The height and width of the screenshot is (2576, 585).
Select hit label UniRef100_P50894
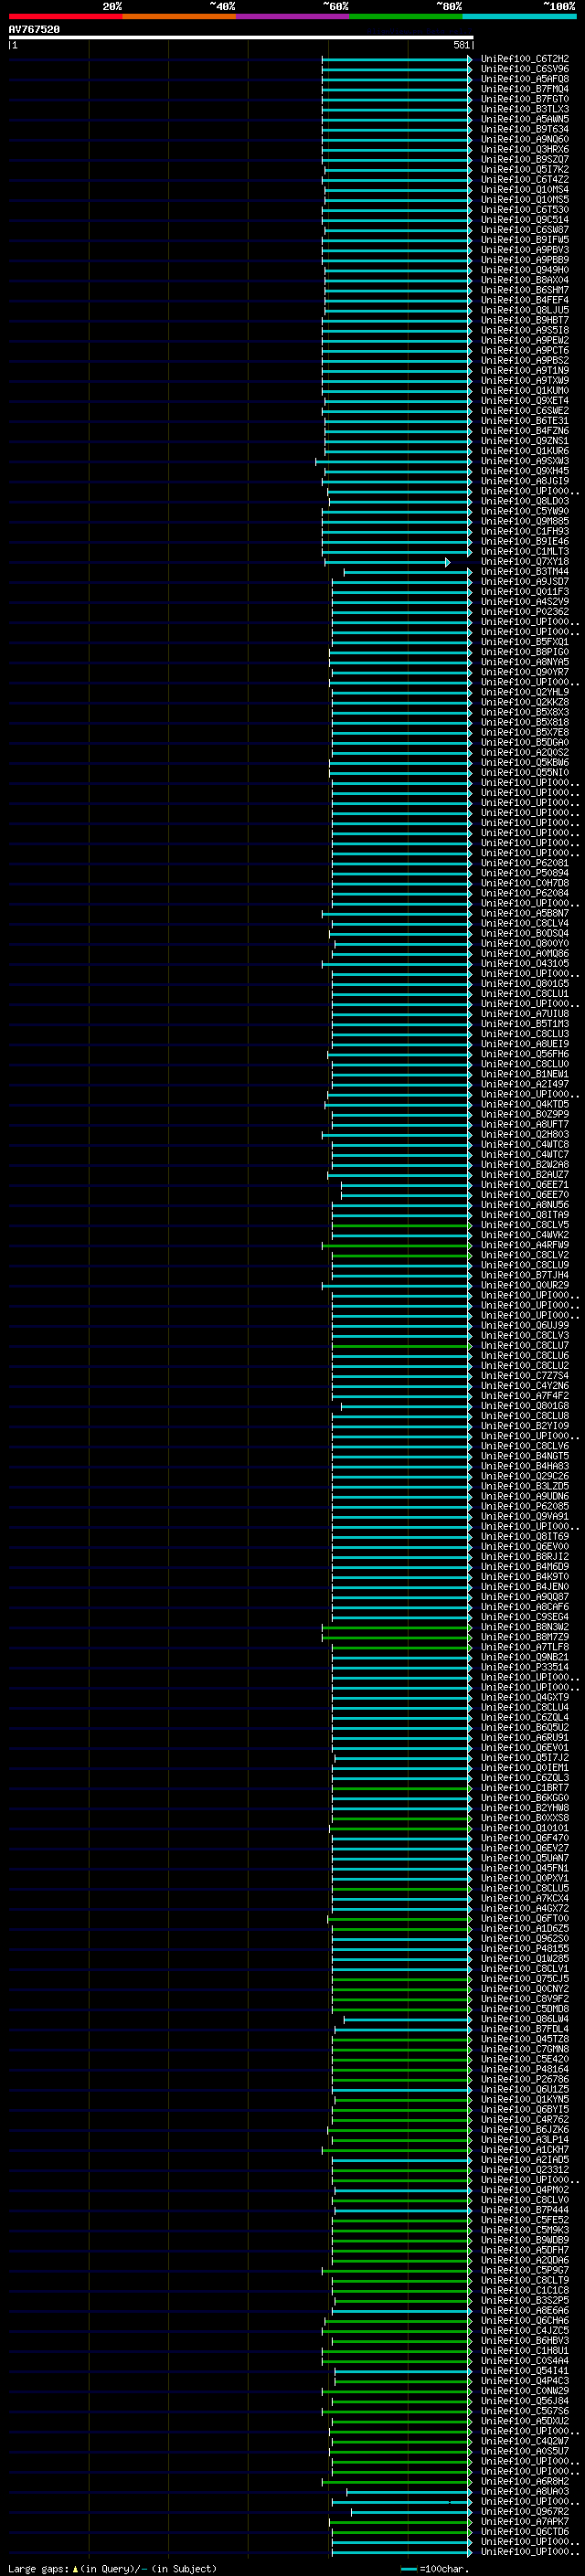(x=525, y=873)
